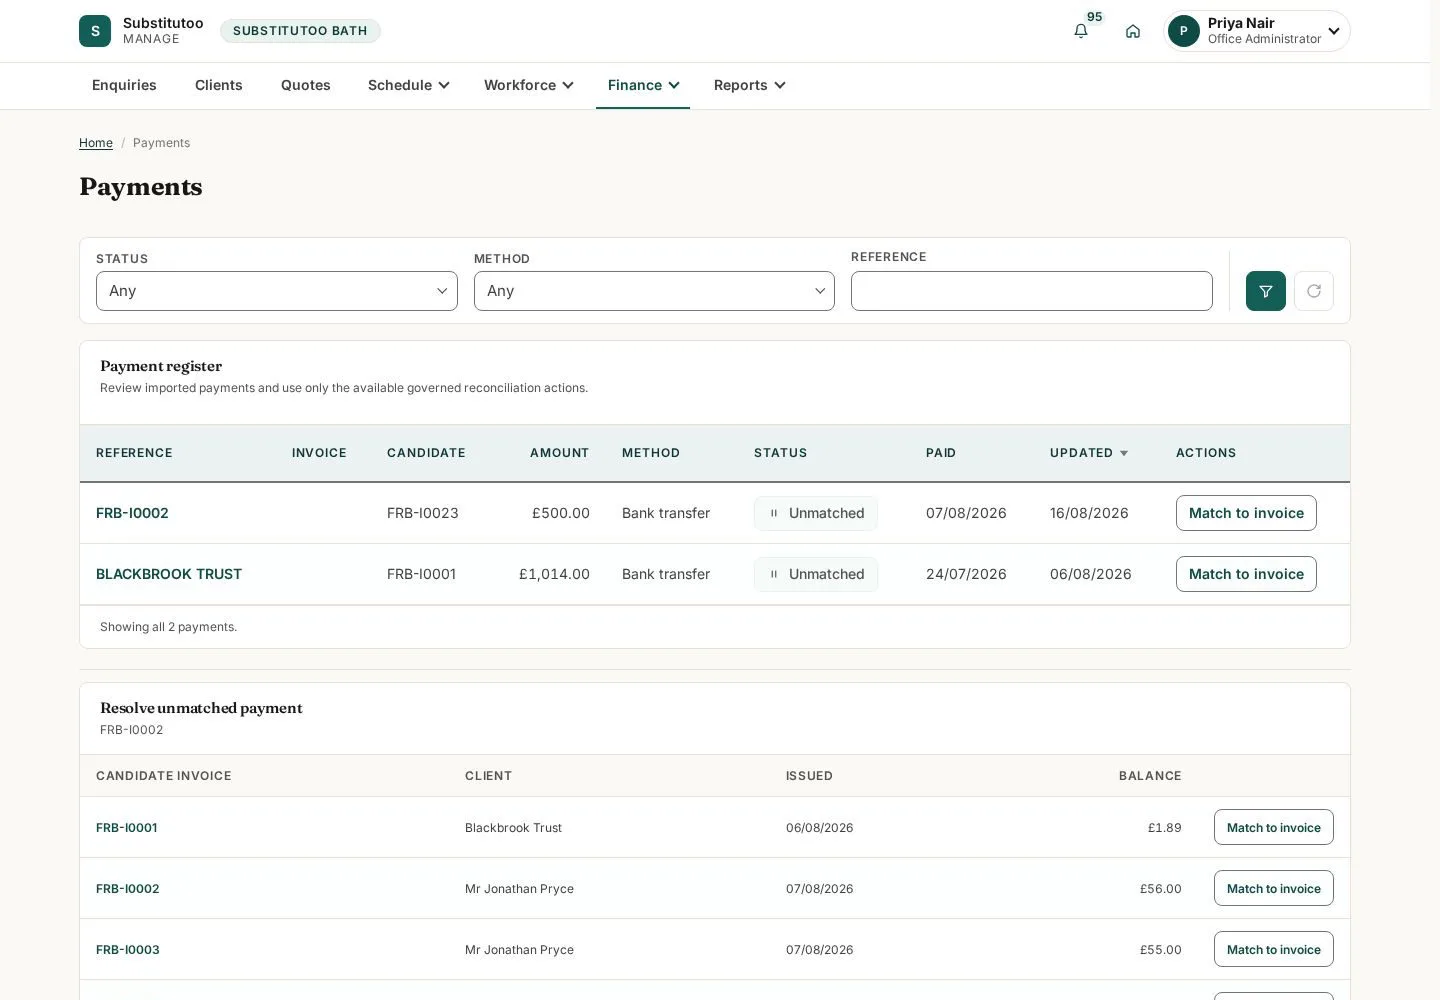
Task: Go to the Clients tab
Action: pyautogui.click(x=219, y=85)
